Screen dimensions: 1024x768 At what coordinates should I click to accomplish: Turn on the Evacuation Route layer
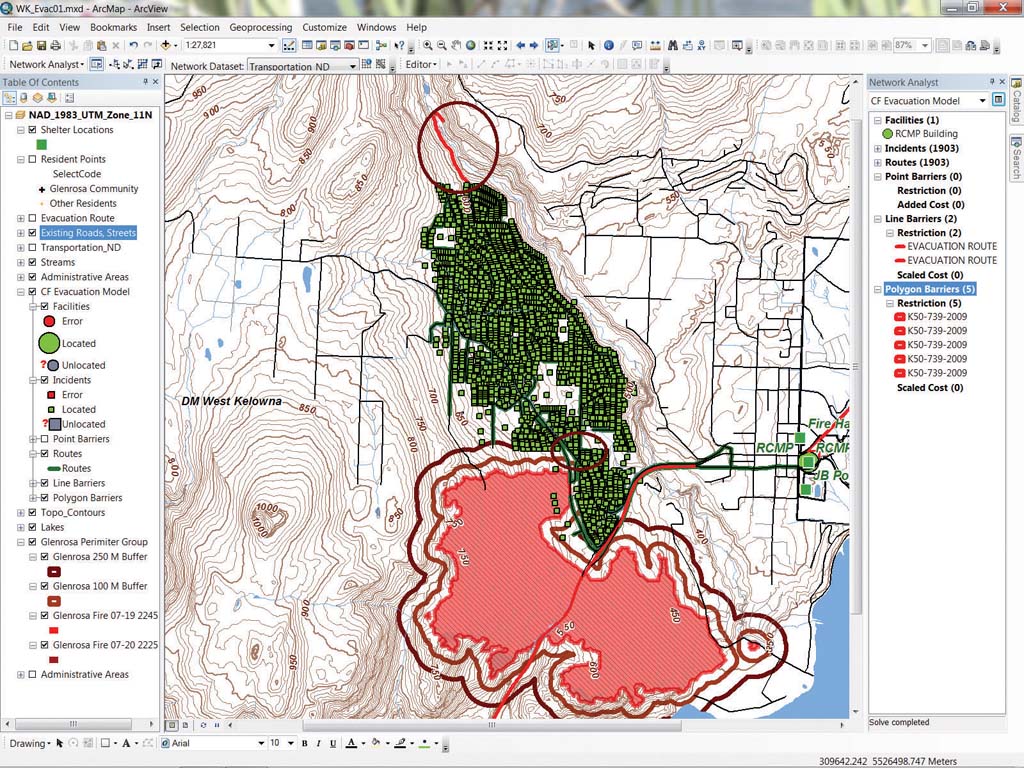click(x=33, y=218)
